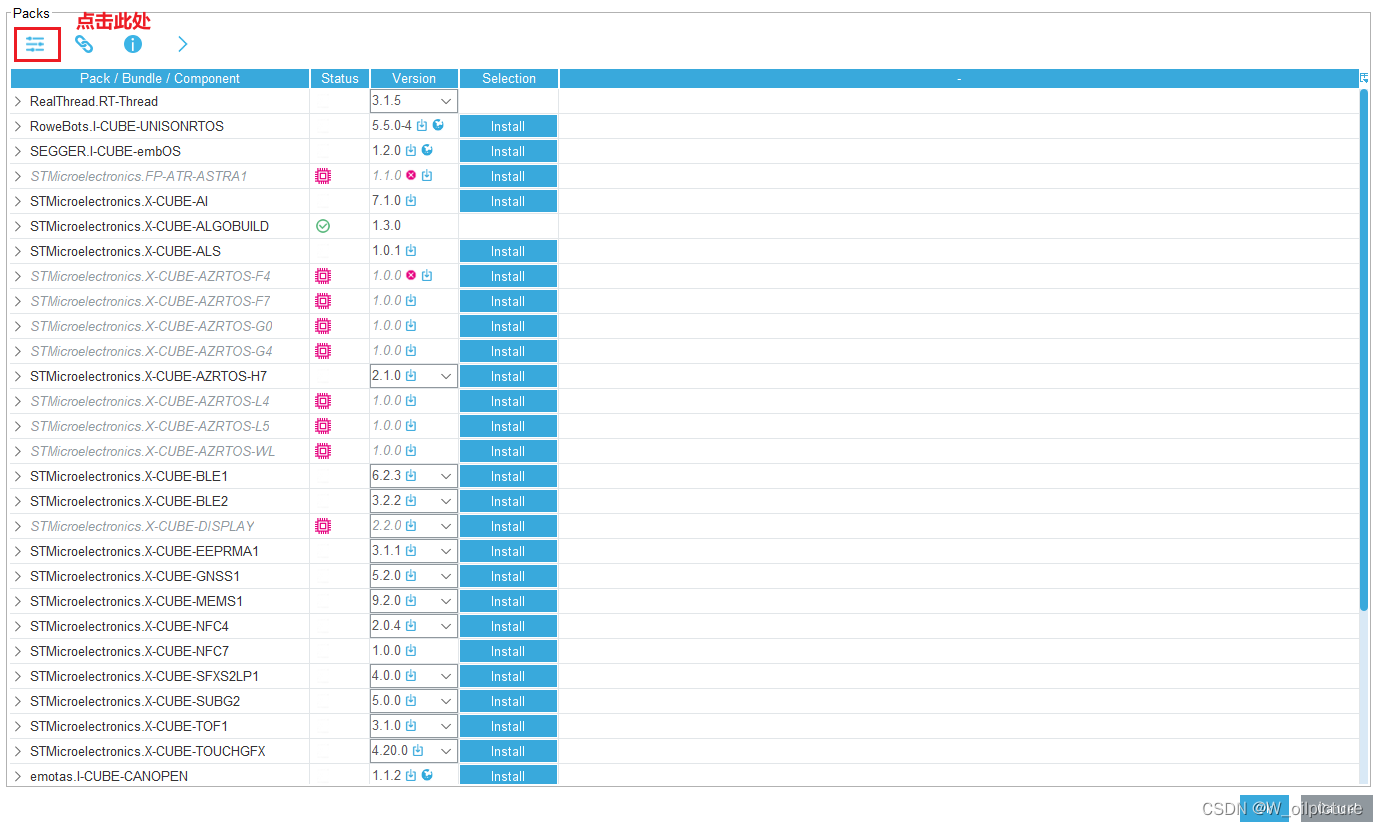Install X-CUBE-EEPRMA1 pack
1378x827 pixels.
tap(508, 551)
